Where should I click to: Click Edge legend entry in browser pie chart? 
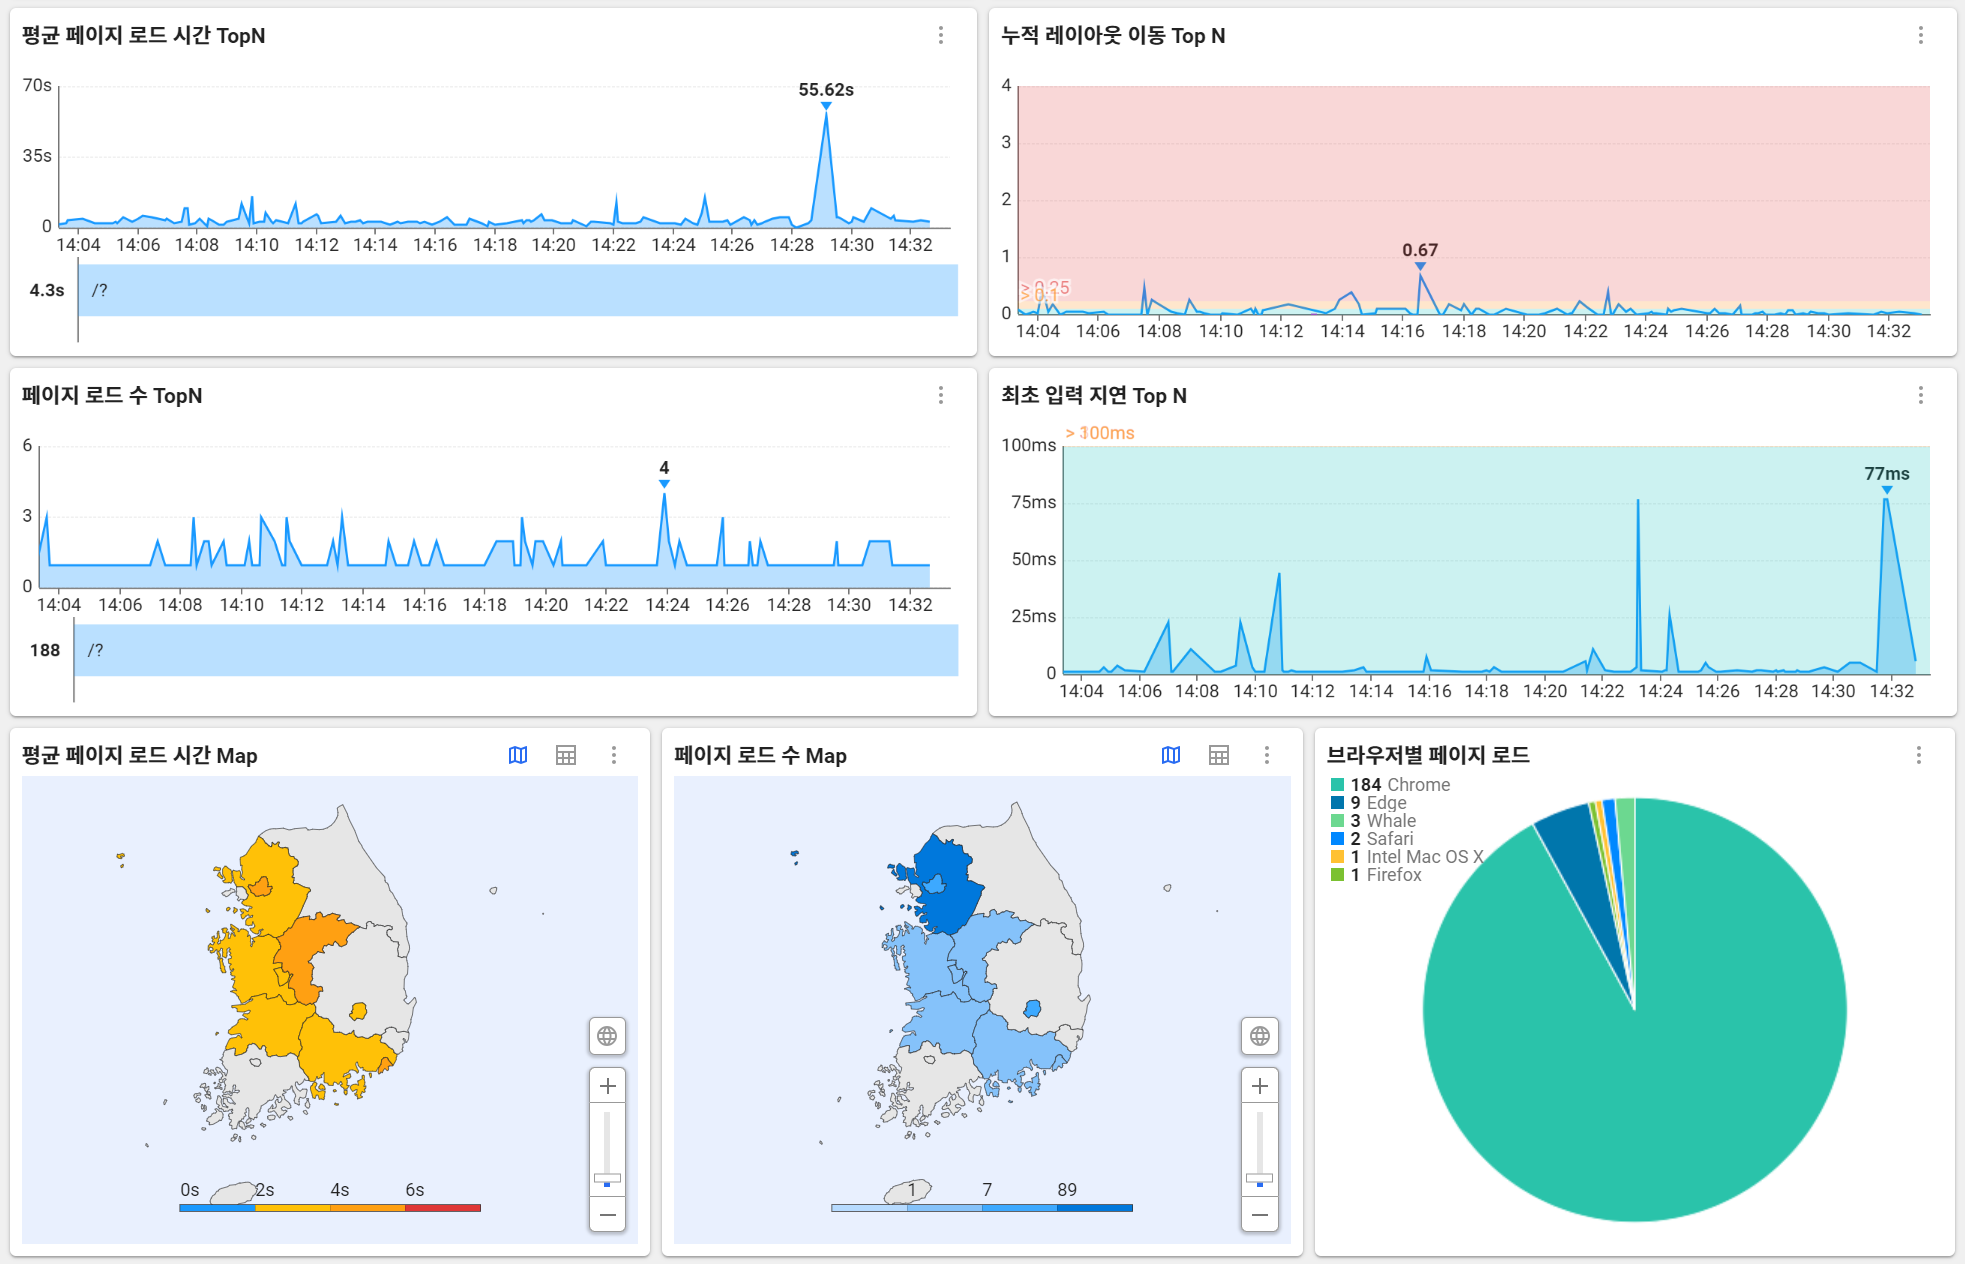pos(1385,803)
